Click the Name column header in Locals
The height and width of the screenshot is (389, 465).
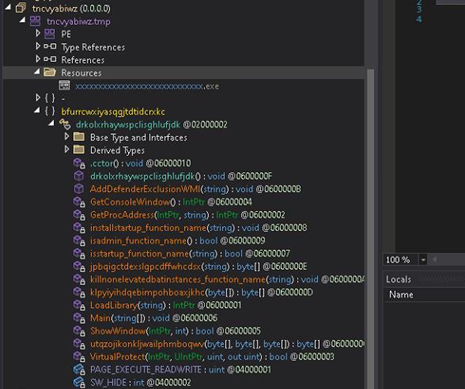(401, 295)
